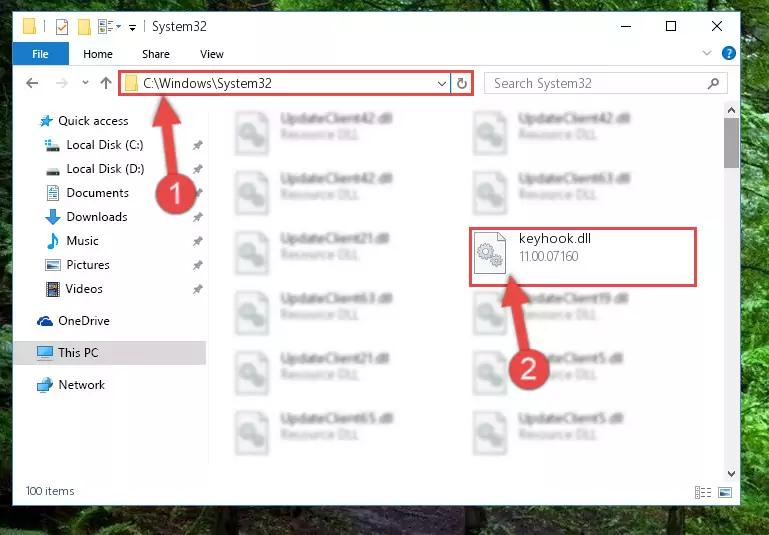Click the magnifier search icon

(714, 83)
